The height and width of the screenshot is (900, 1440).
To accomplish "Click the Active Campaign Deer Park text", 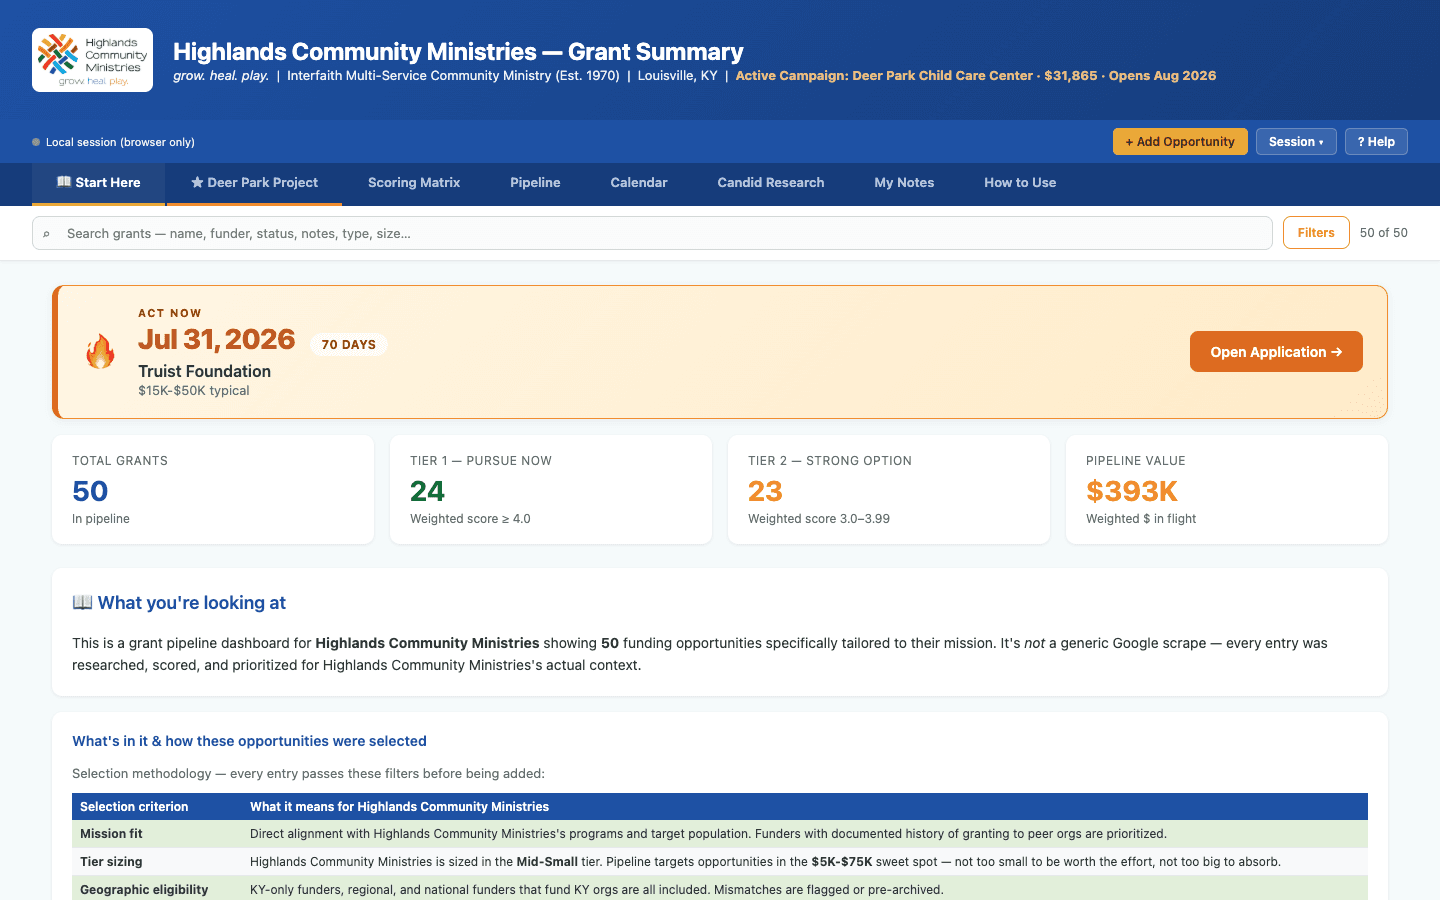I will click(976, 76).
